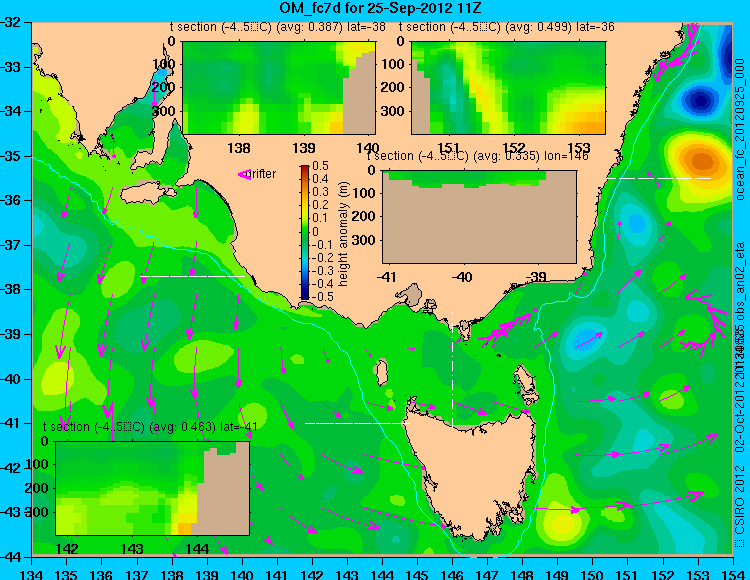
Task: Click longitude label 141 on the bottom axis
Action: (277, 574)
